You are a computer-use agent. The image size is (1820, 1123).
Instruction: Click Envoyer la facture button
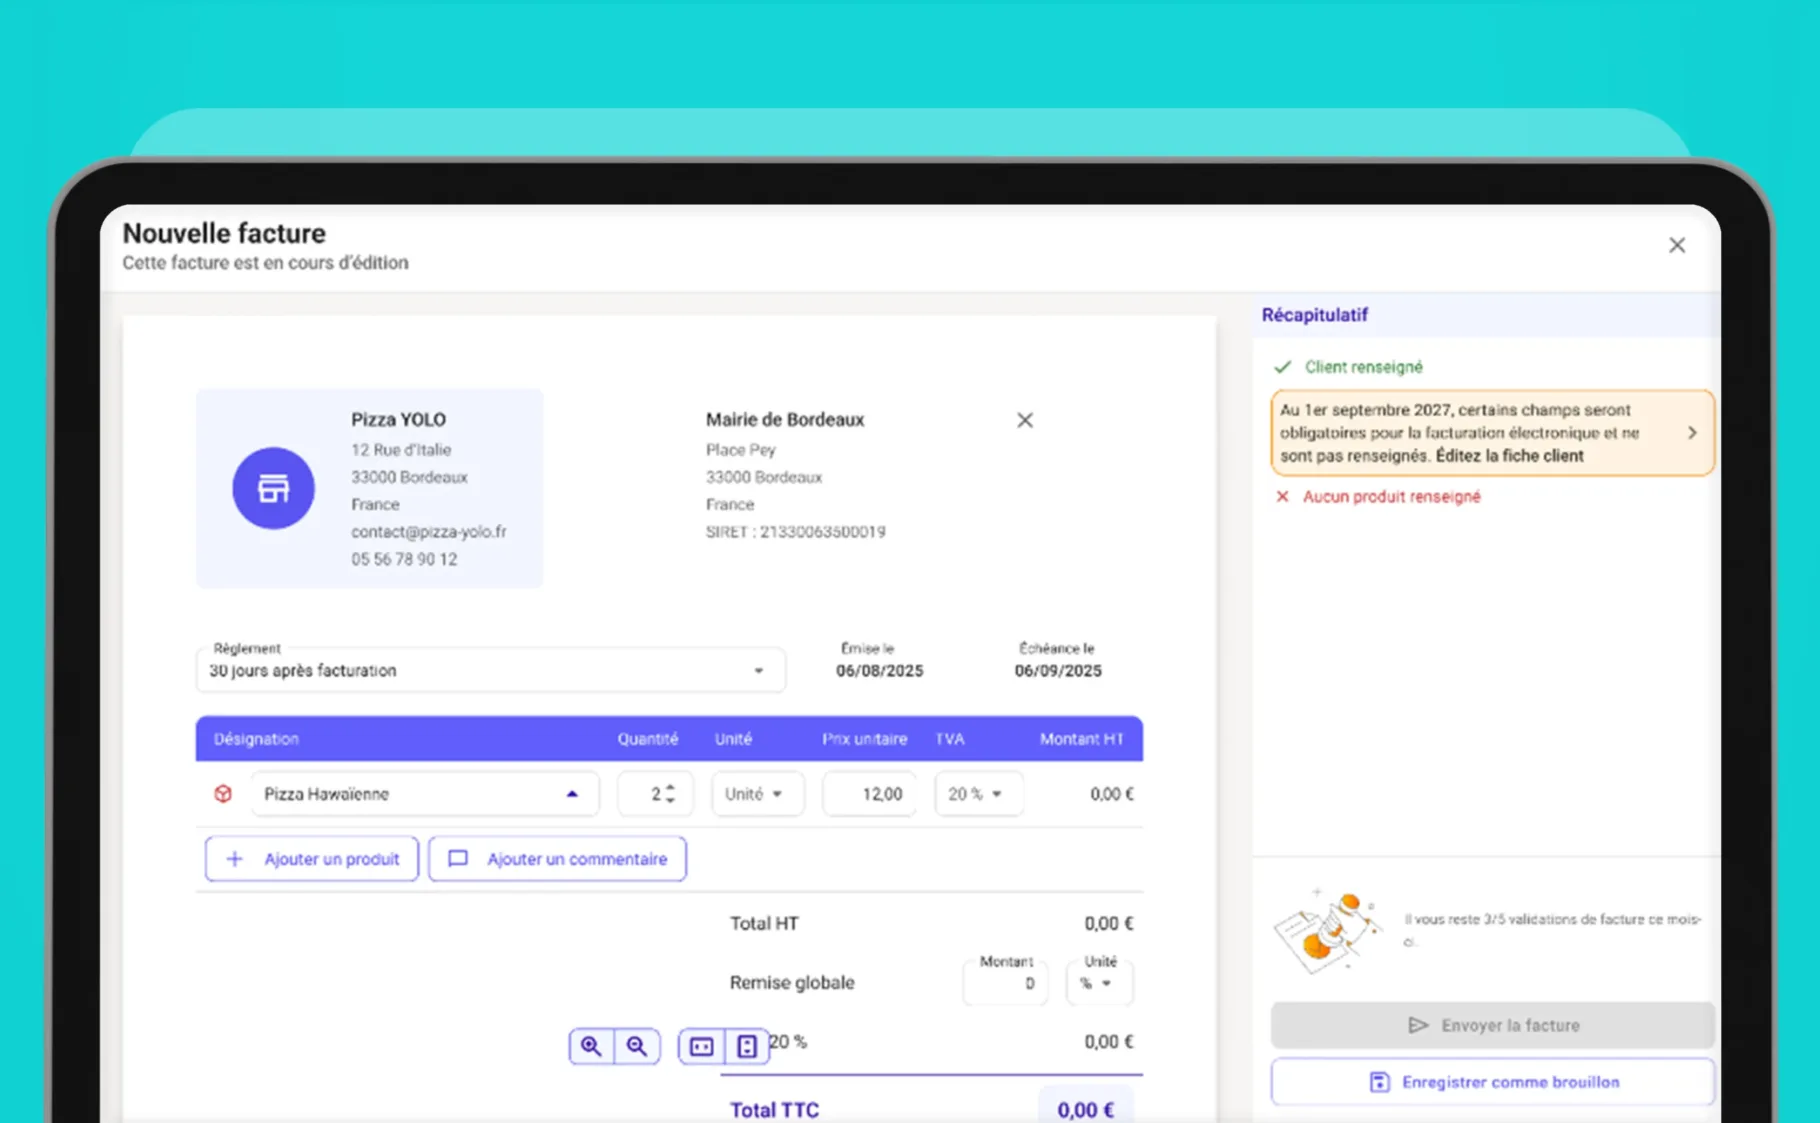[1492, 1025]
